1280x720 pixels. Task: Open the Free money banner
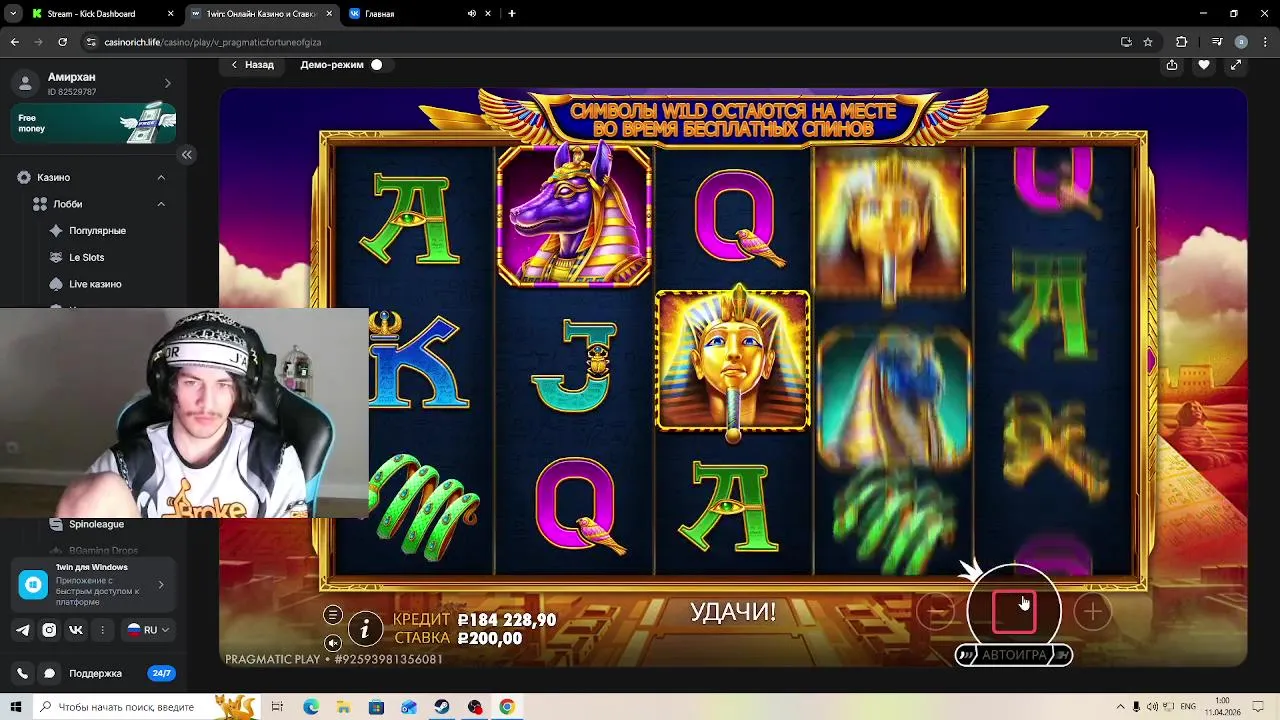94,123
